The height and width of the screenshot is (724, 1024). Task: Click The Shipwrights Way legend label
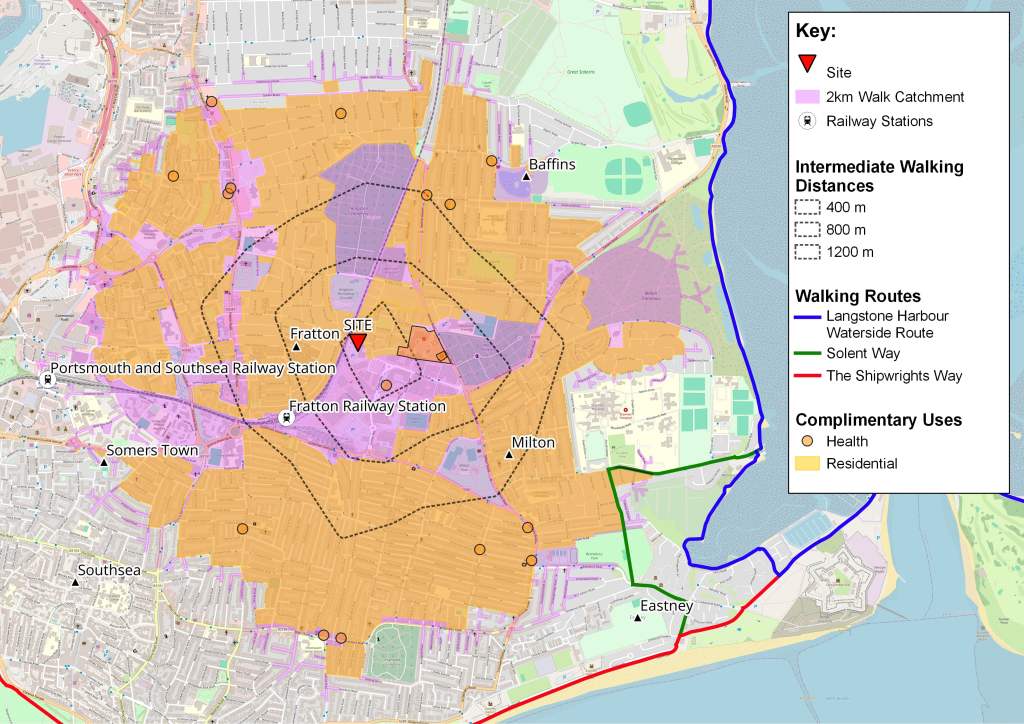[894, 376]
